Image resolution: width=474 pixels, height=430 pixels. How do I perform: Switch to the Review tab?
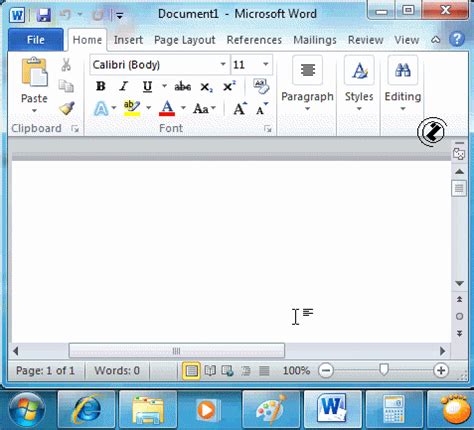366,40
